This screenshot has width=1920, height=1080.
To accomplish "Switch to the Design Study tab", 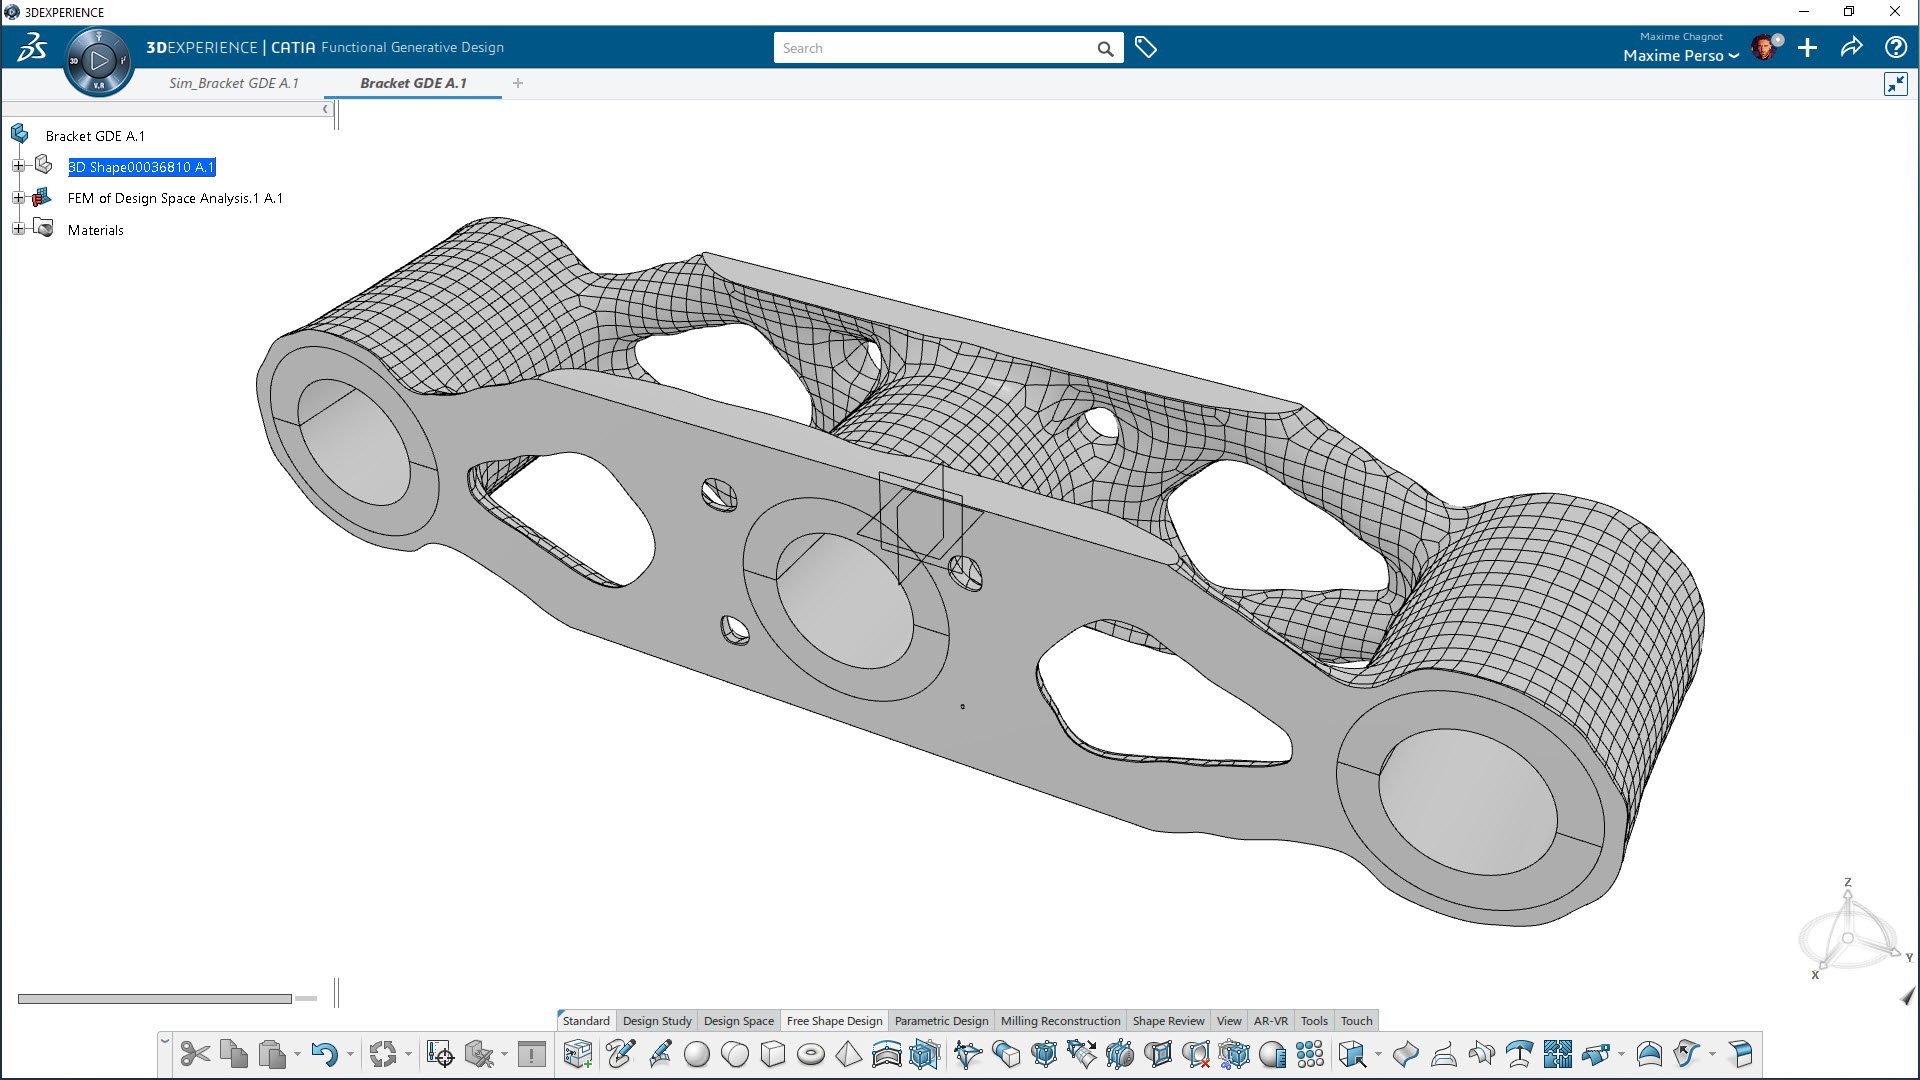I will (x=657, y=1021).
